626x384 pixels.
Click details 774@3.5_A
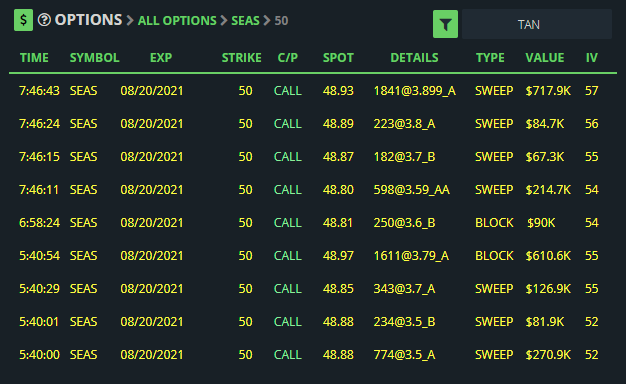[x=404, y=355]
